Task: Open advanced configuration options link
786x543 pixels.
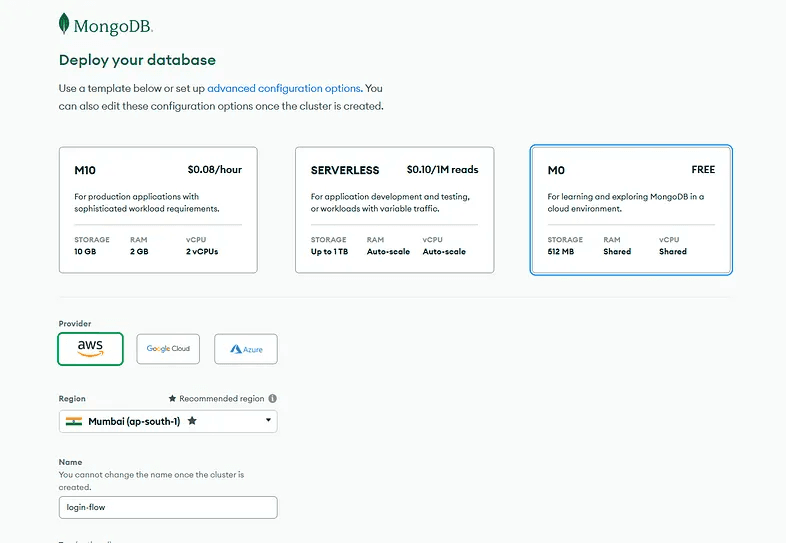Action: [284, 88]
